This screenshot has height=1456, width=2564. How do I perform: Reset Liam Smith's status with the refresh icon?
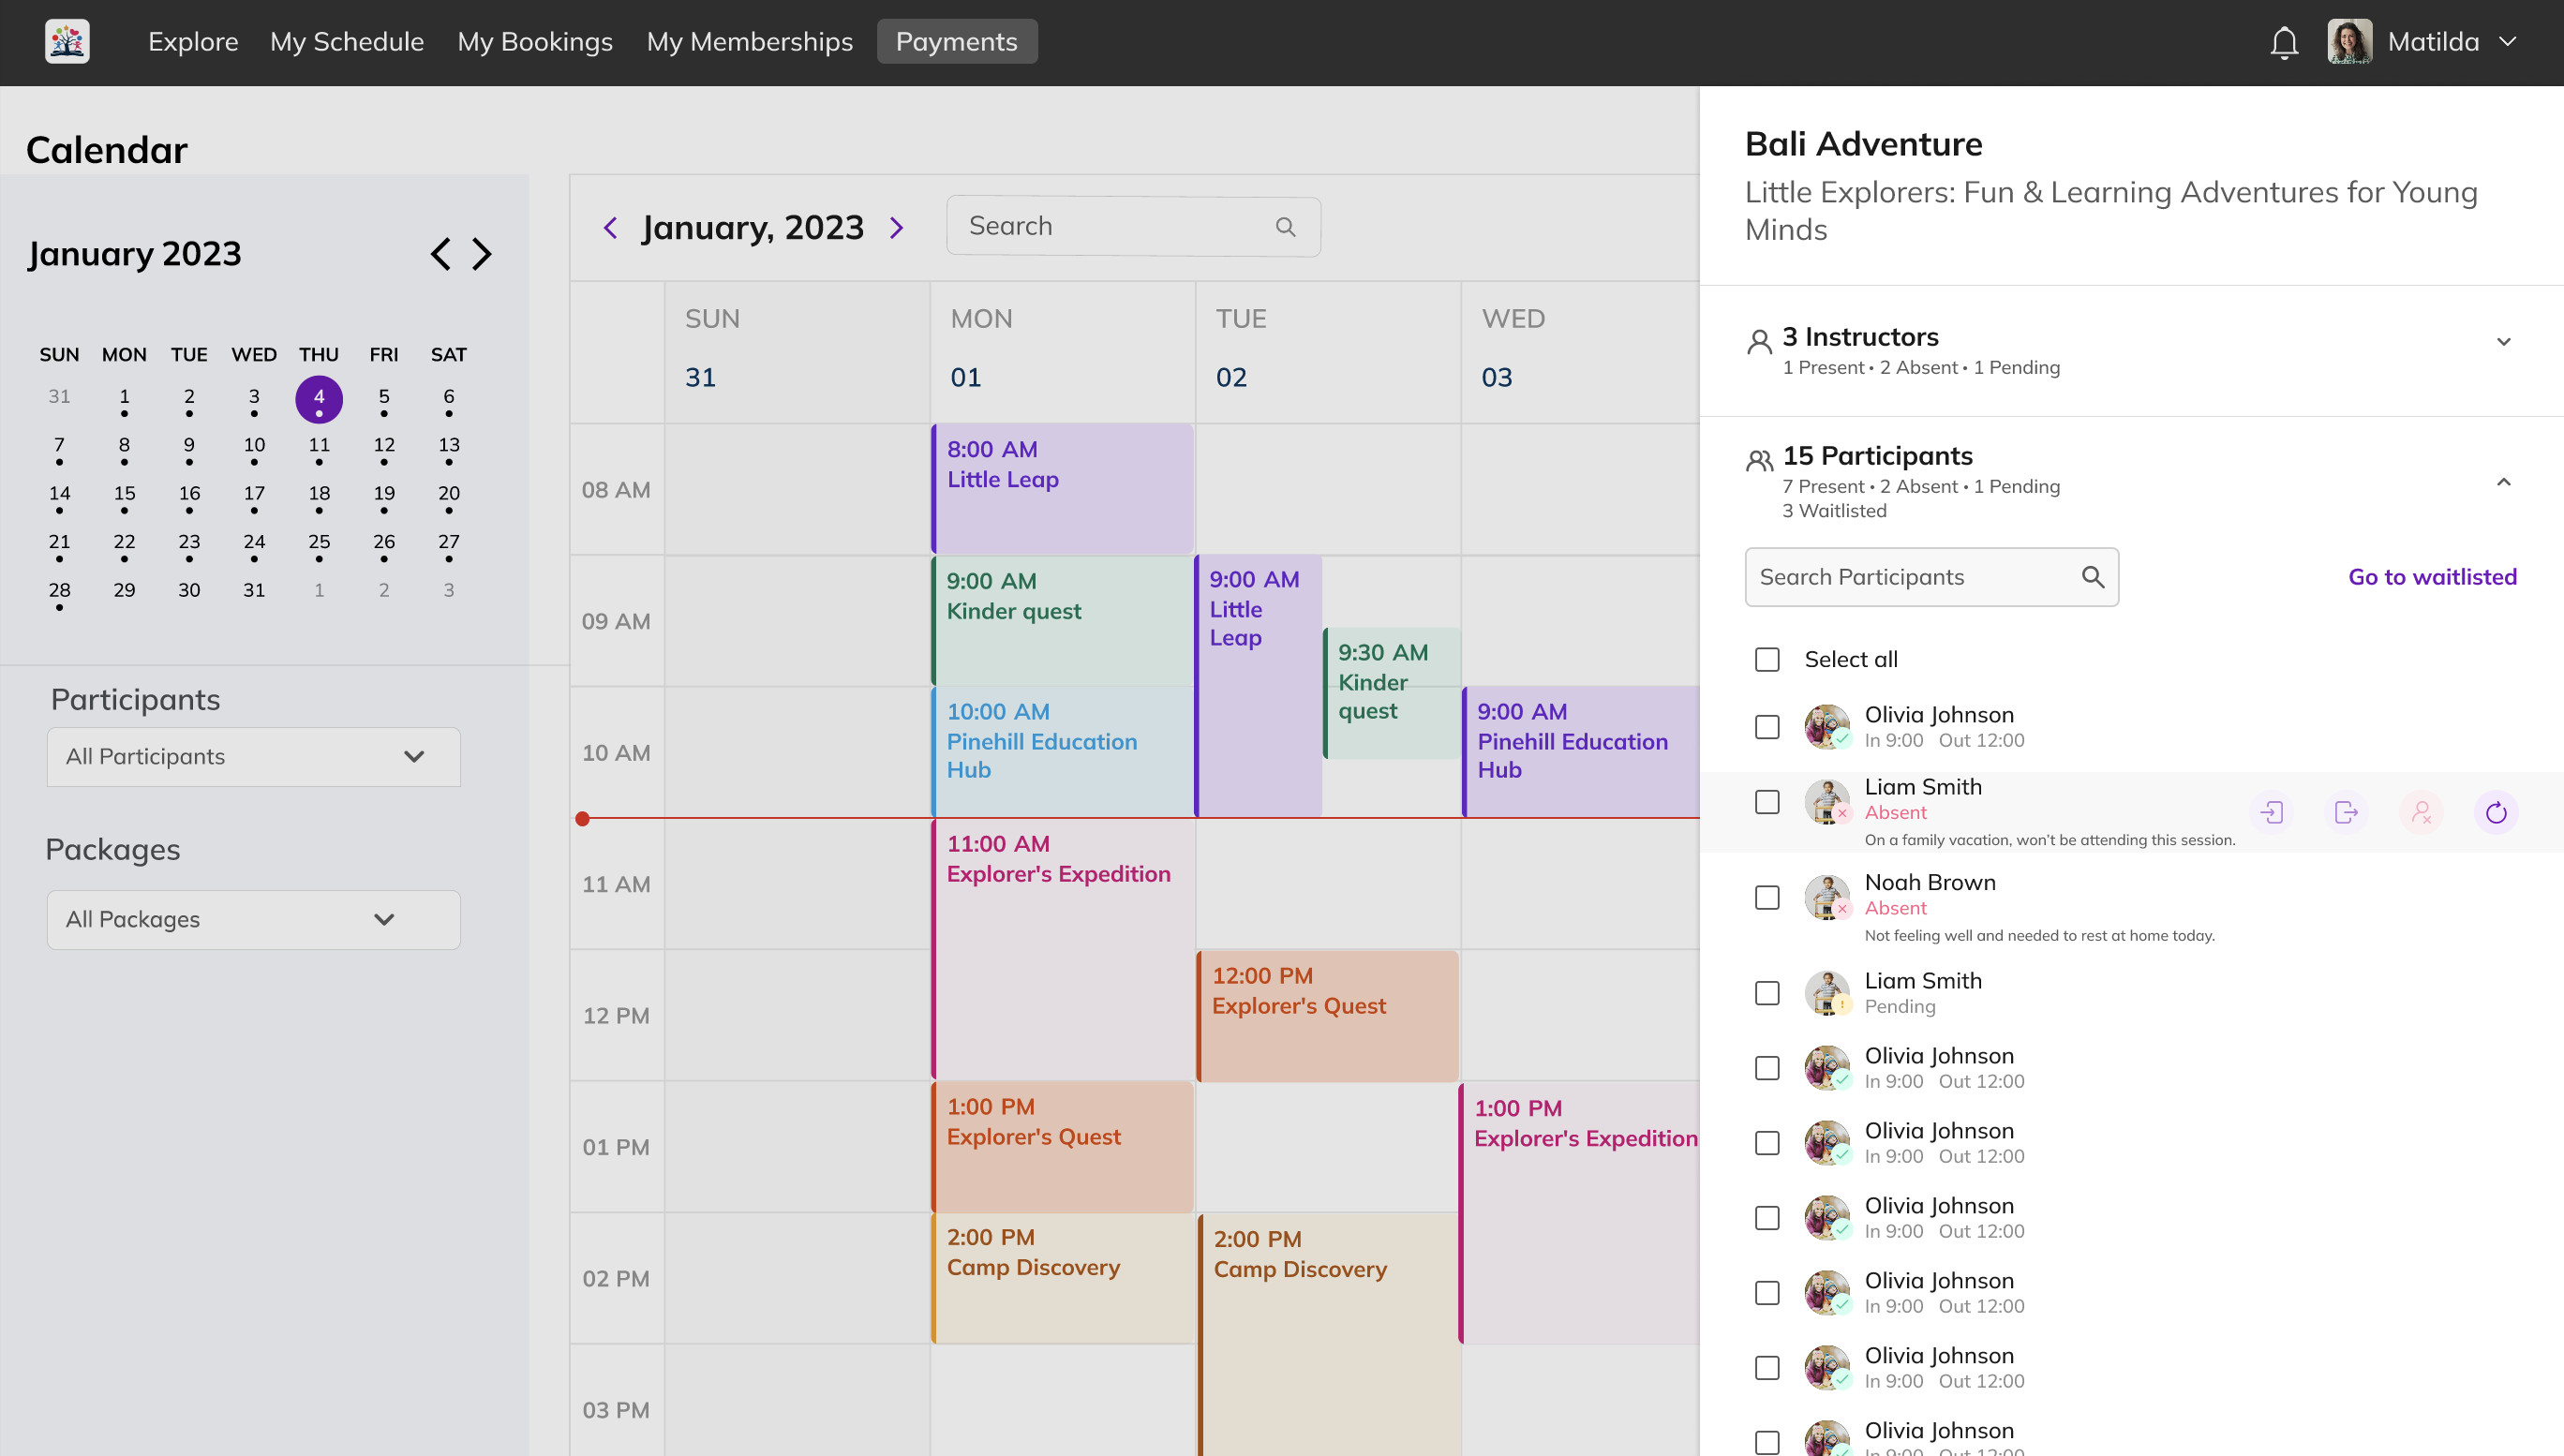click(x=2497, y=812)
